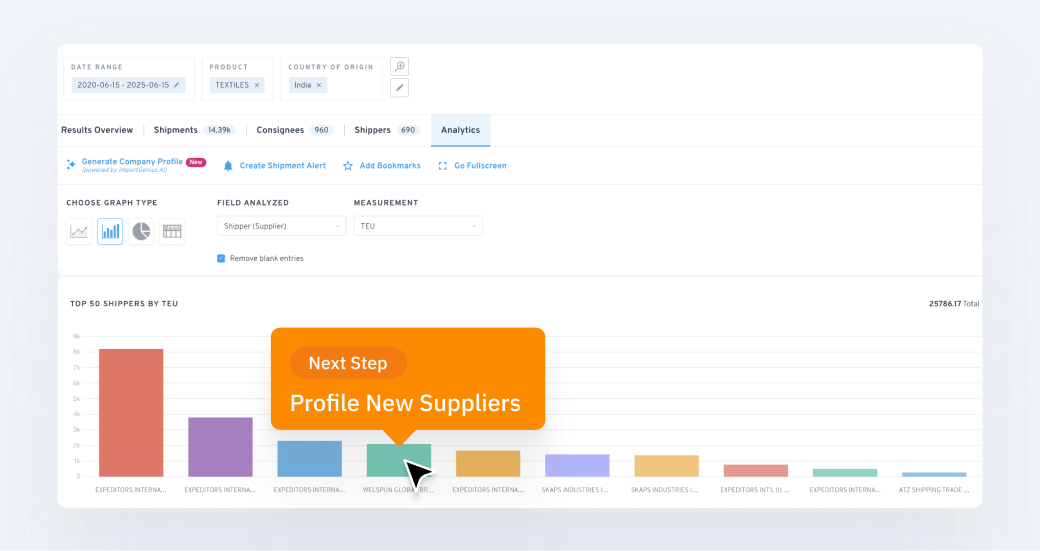This screenshot has width=1040, height=551.
Task: Select the Analytics tab
Action: pos(460,130)
